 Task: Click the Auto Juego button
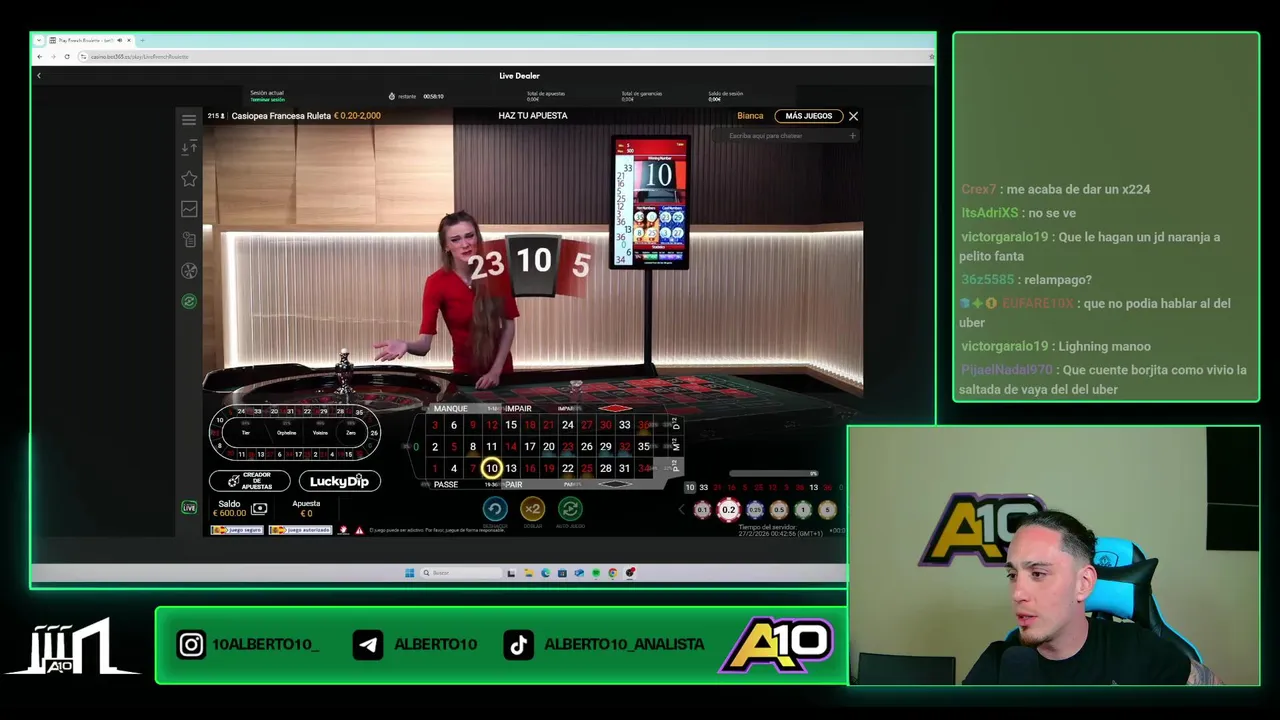(570, 509)
